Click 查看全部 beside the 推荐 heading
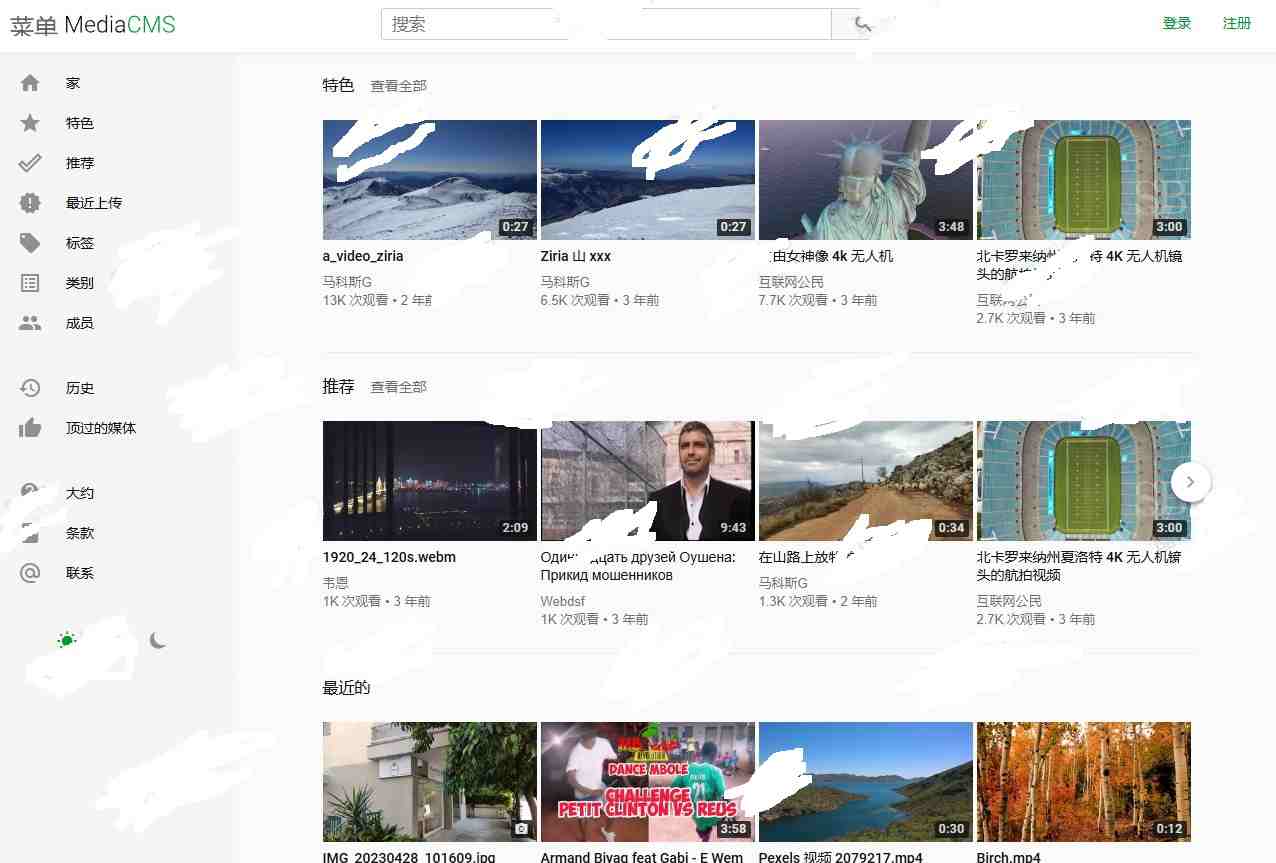The image size is (1276, 863). (398, 387)
